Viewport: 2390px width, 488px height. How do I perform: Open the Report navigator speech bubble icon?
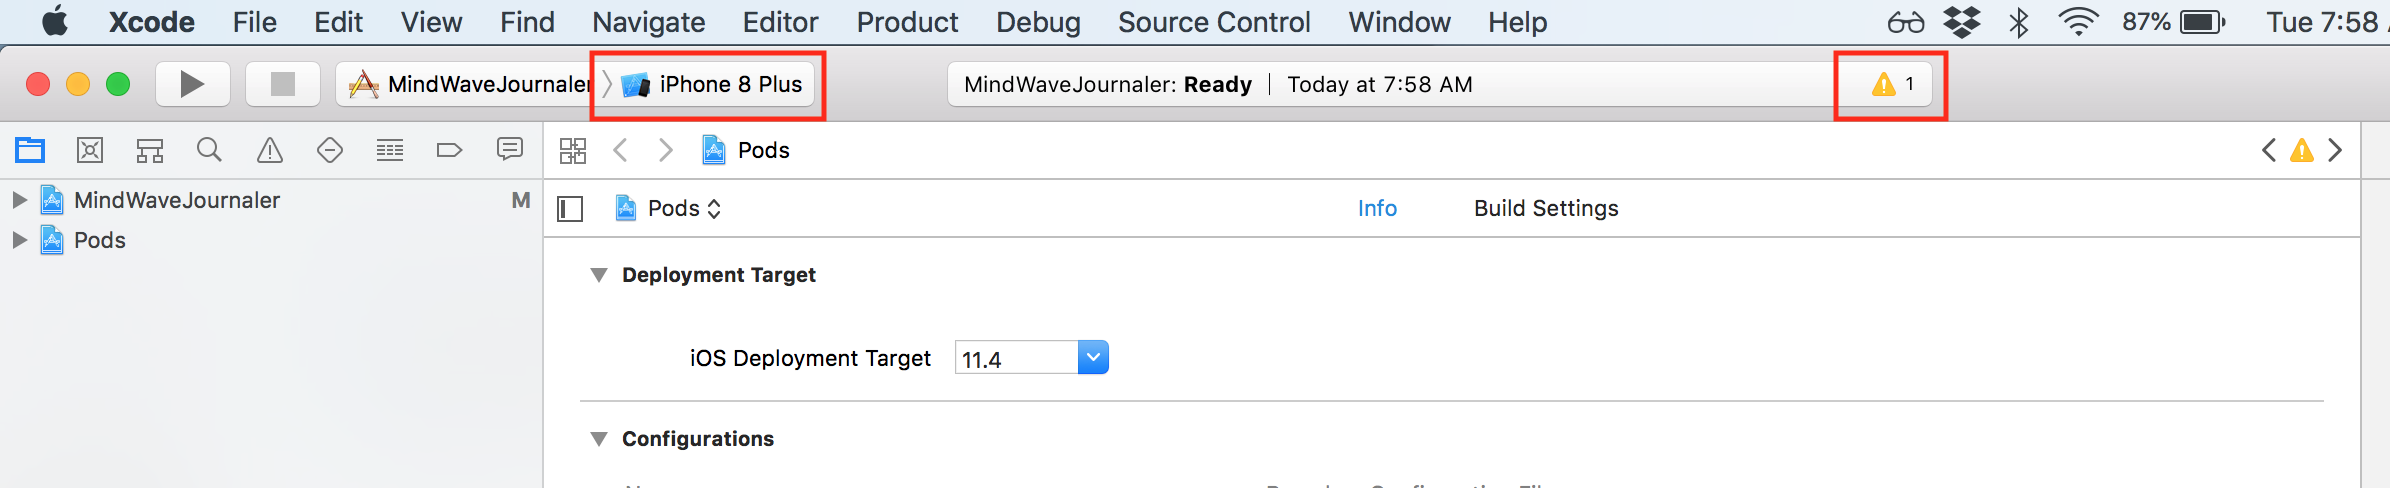tap(510, 150)
